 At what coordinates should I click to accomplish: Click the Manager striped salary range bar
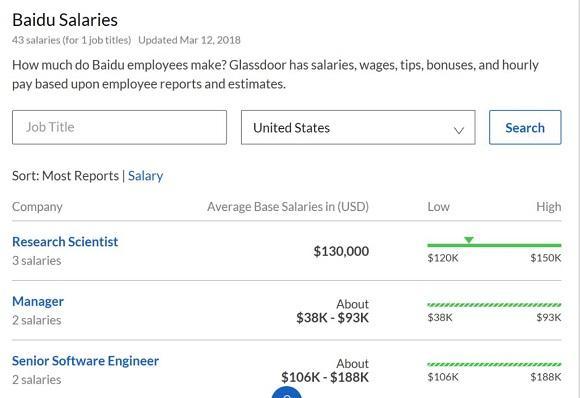coord(494,305)
